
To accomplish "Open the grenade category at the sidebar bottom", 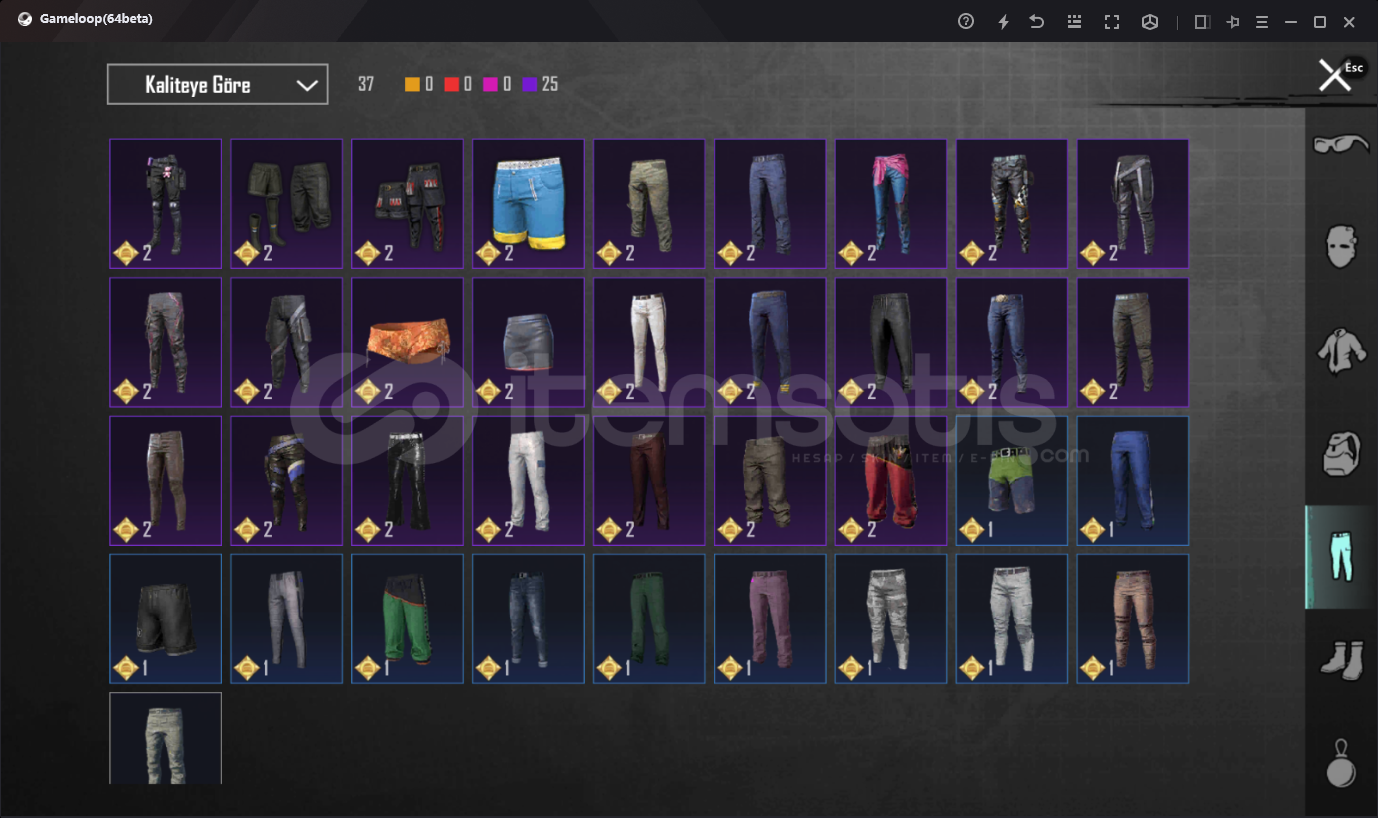I will (1340, 765).
